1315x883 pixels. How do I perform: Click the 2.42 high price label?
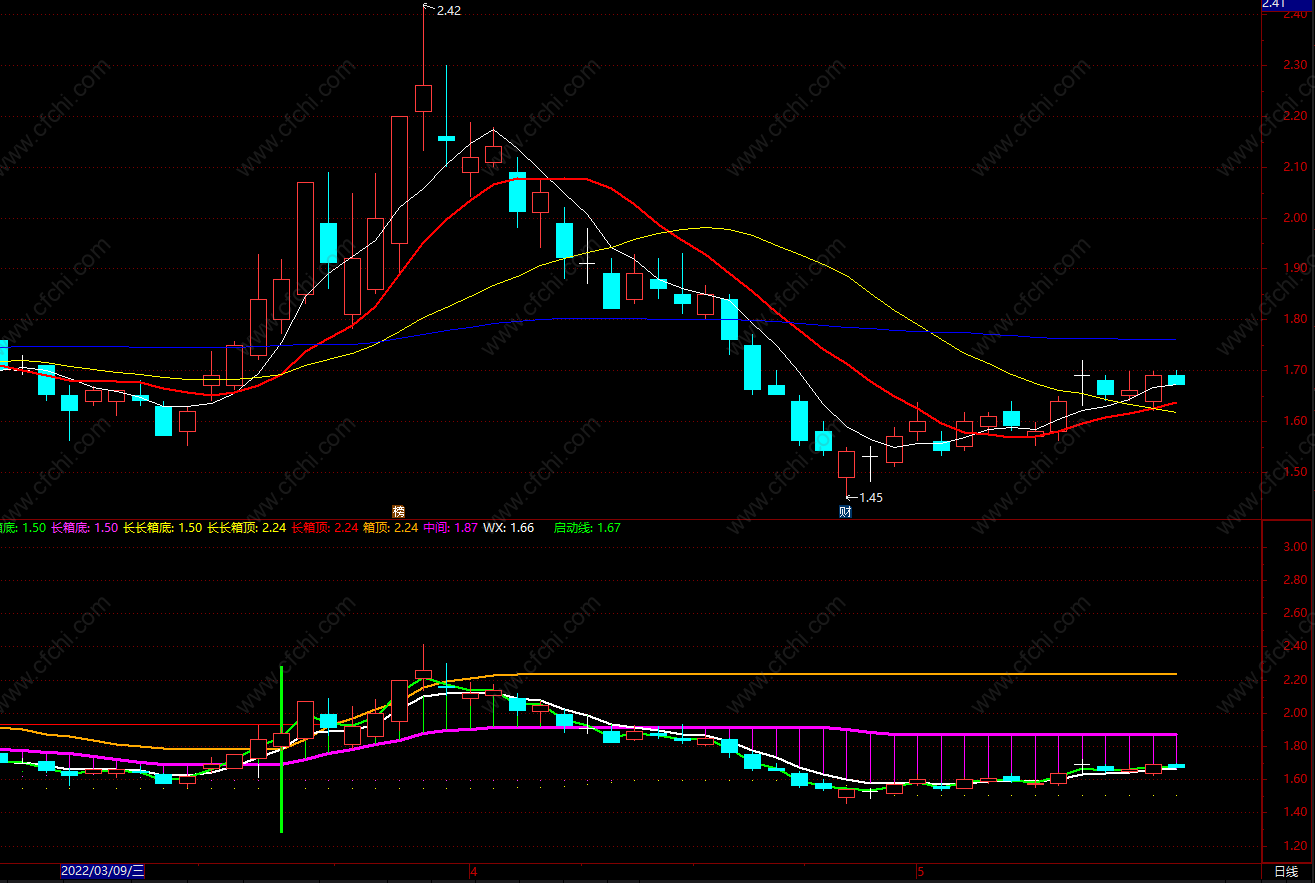(449, 10)
